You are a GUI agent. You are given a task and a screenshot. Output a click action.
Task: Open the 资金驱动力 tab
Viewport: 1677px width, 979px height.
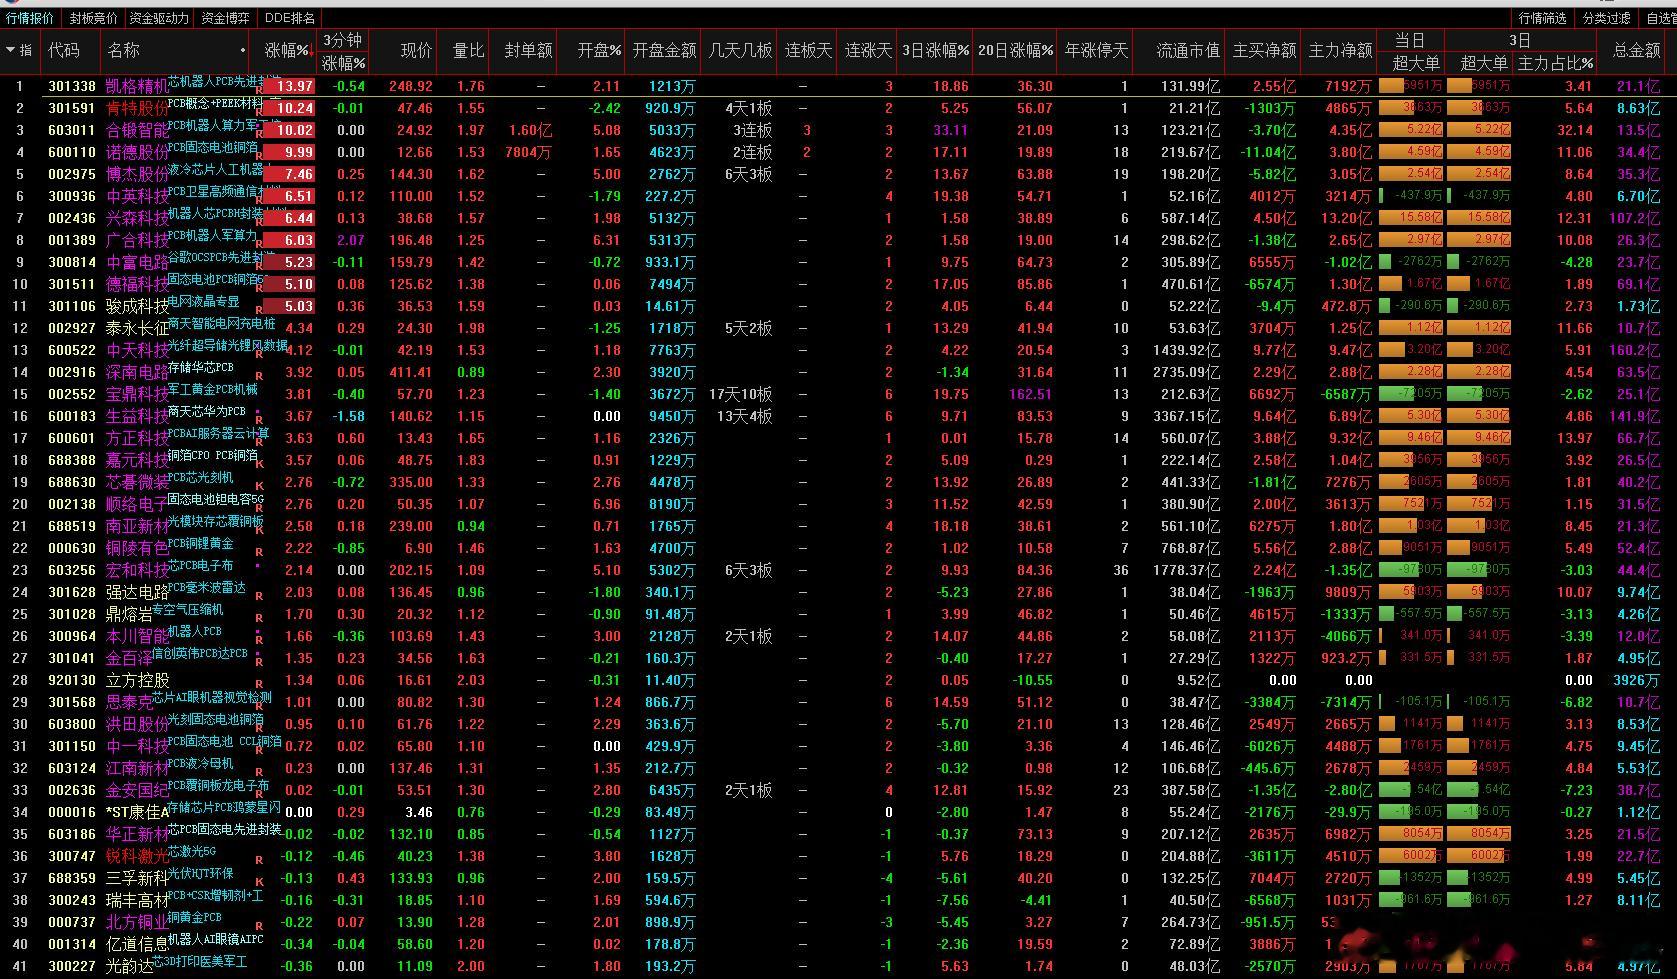pos(159,18)
